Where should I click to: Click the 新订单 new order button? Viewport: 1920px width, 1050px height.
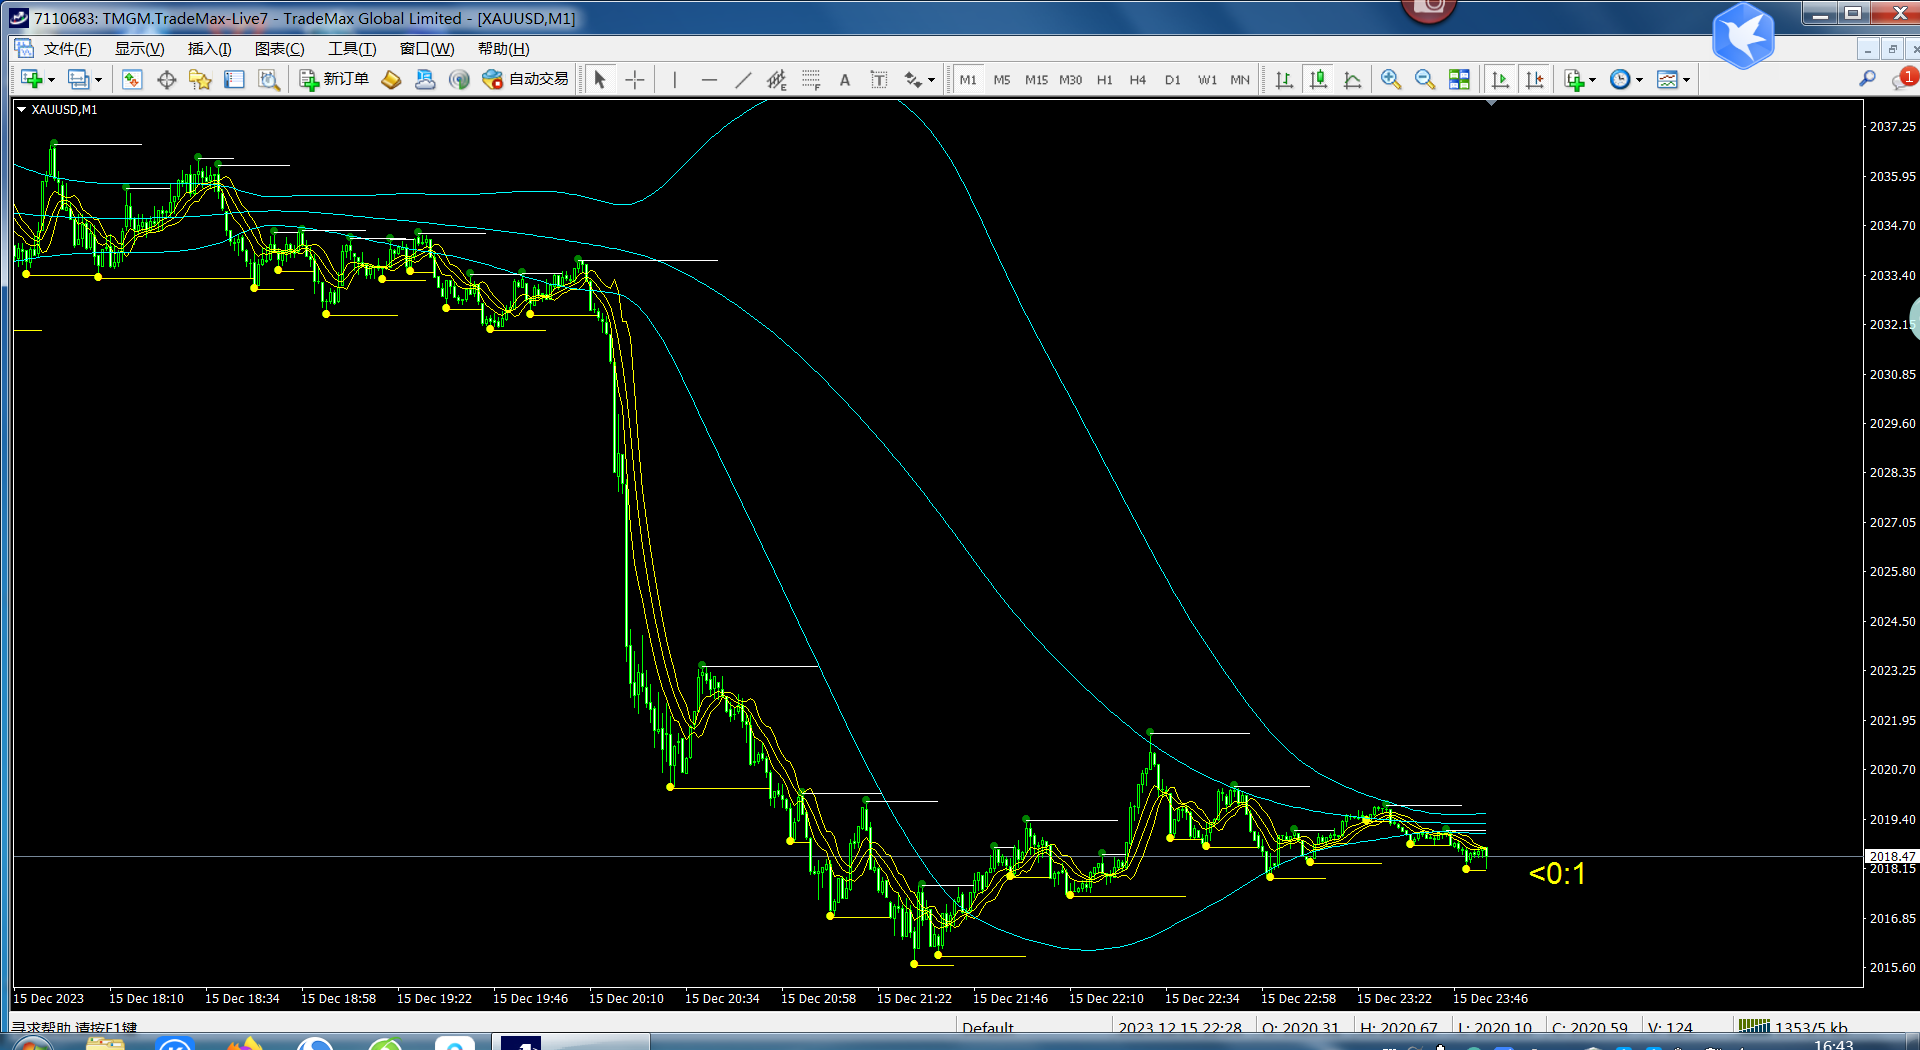(334, 79)
